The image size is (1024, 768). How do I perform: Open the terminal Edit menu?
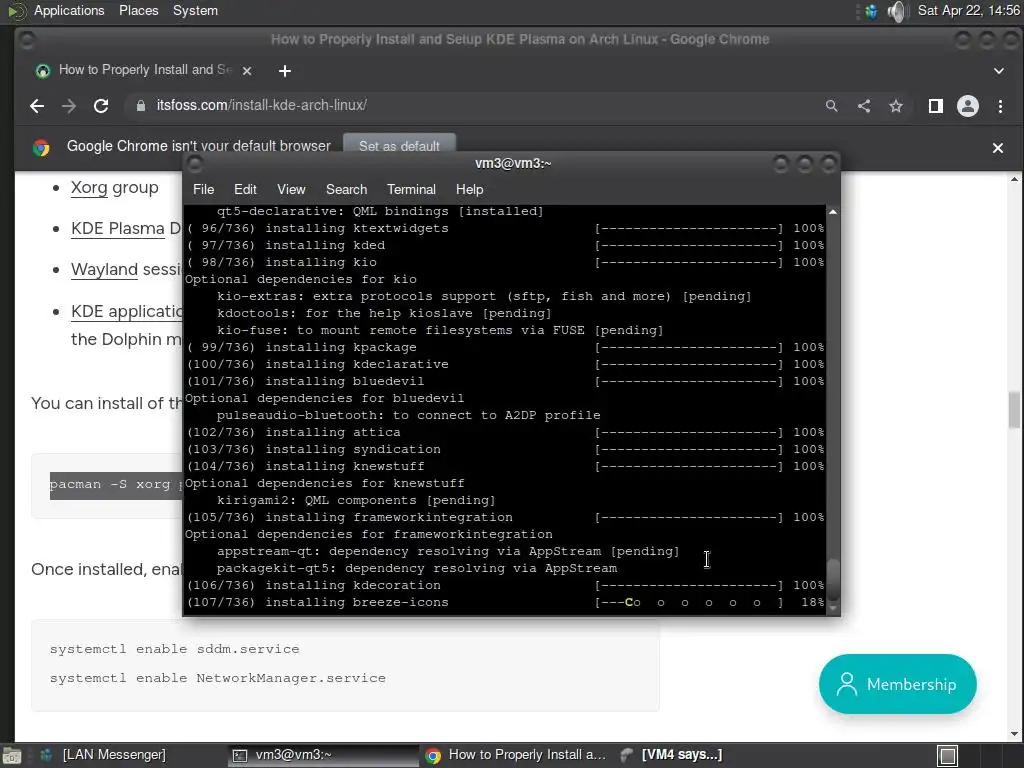click(x=245, y=189)
